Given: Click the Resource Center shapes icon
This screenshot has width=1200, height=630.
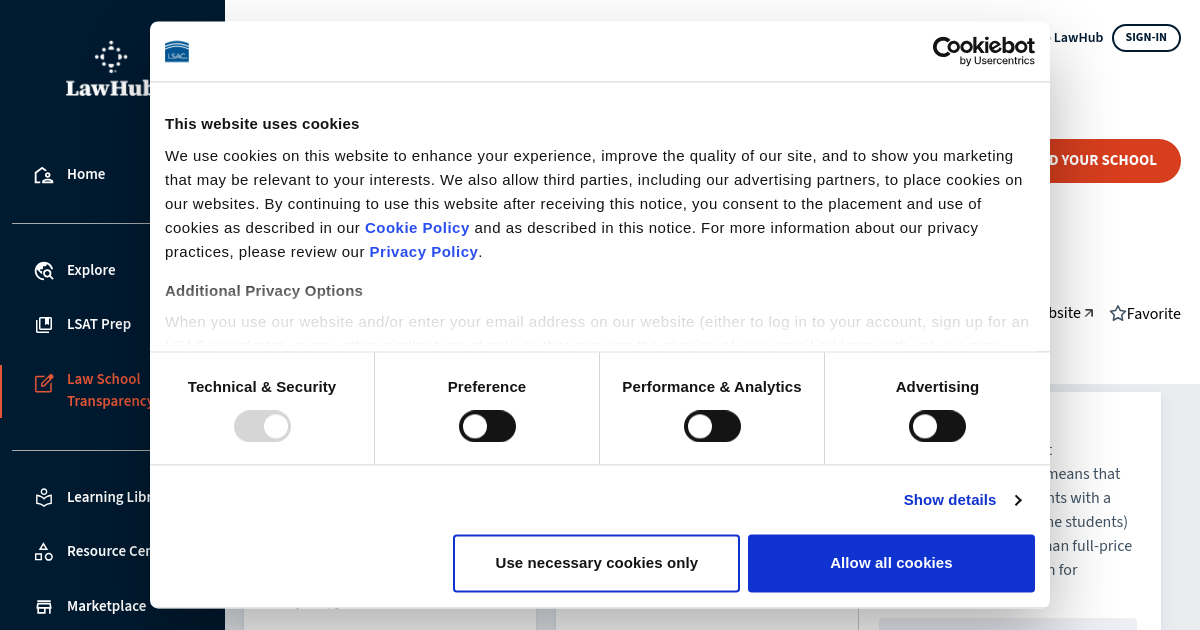Looking at the screenshot, I should [44, 551].
